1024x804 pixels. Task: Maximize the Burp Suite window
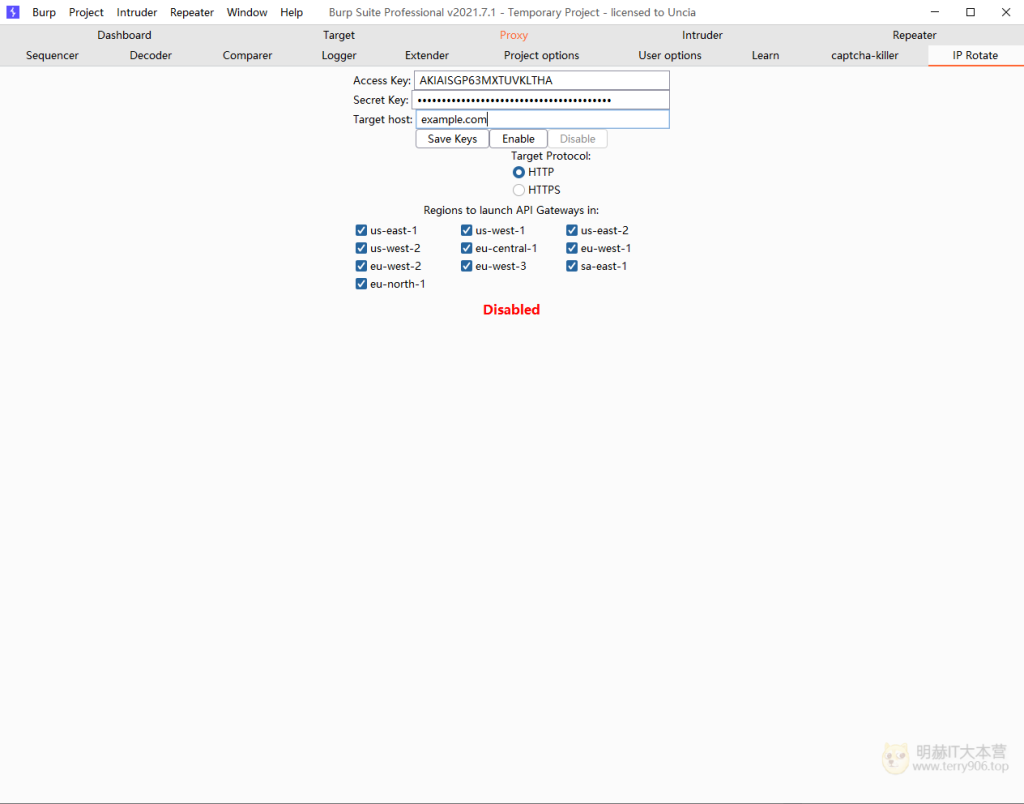point(970,12)
